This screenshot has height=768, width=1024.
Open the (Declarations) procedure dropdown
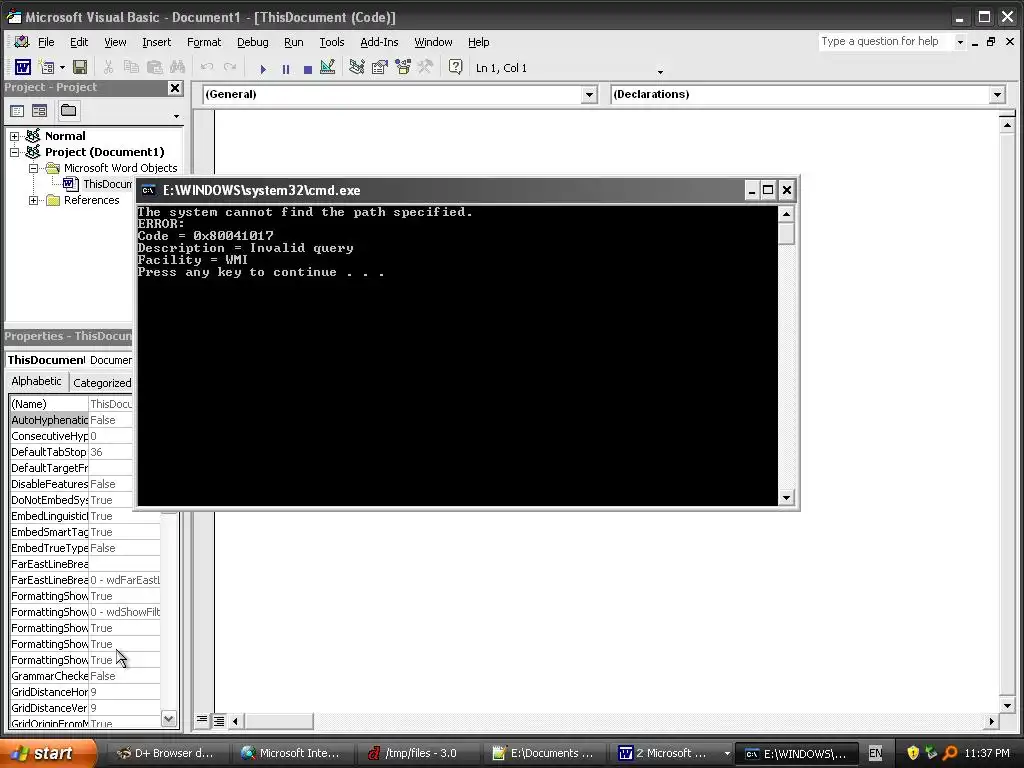[997, 95]
